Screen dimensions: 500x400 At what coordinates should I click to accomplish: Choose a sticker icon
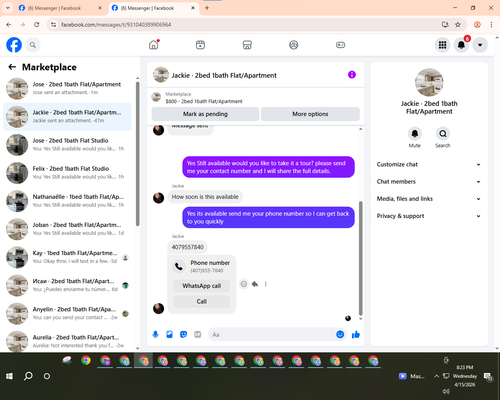(x=183, y=334)
